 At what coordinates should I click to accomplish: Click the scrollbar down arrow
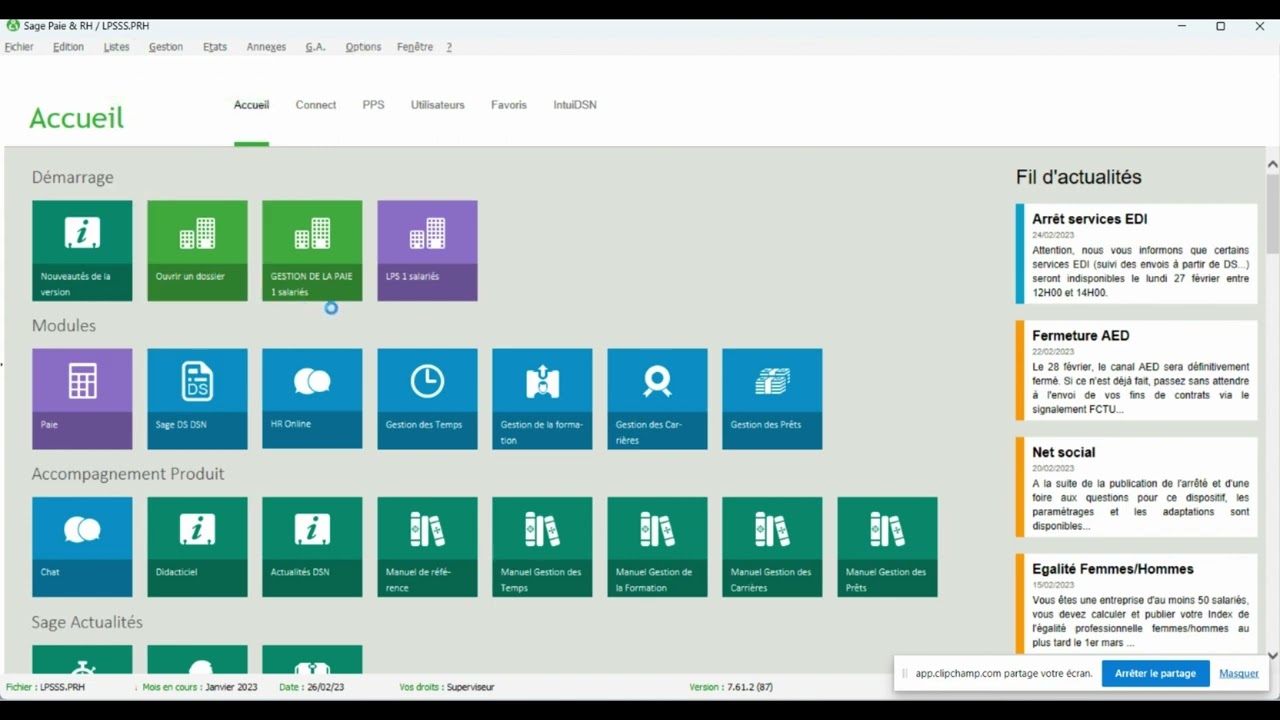(x=1273, y=656)
